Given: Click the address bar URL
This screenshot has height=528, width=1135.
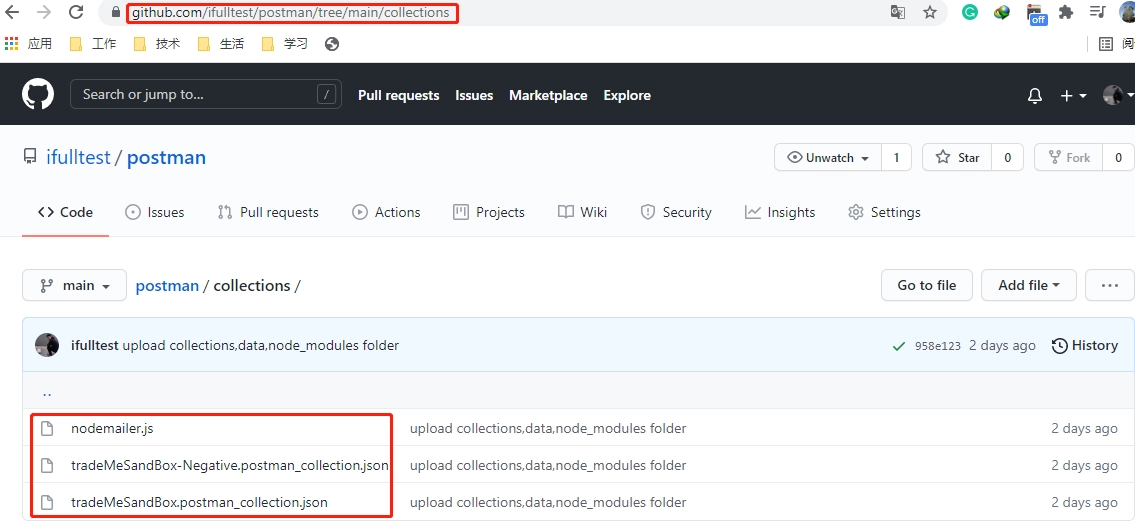Looking at the screenshot, I should (x=290, y=13).
